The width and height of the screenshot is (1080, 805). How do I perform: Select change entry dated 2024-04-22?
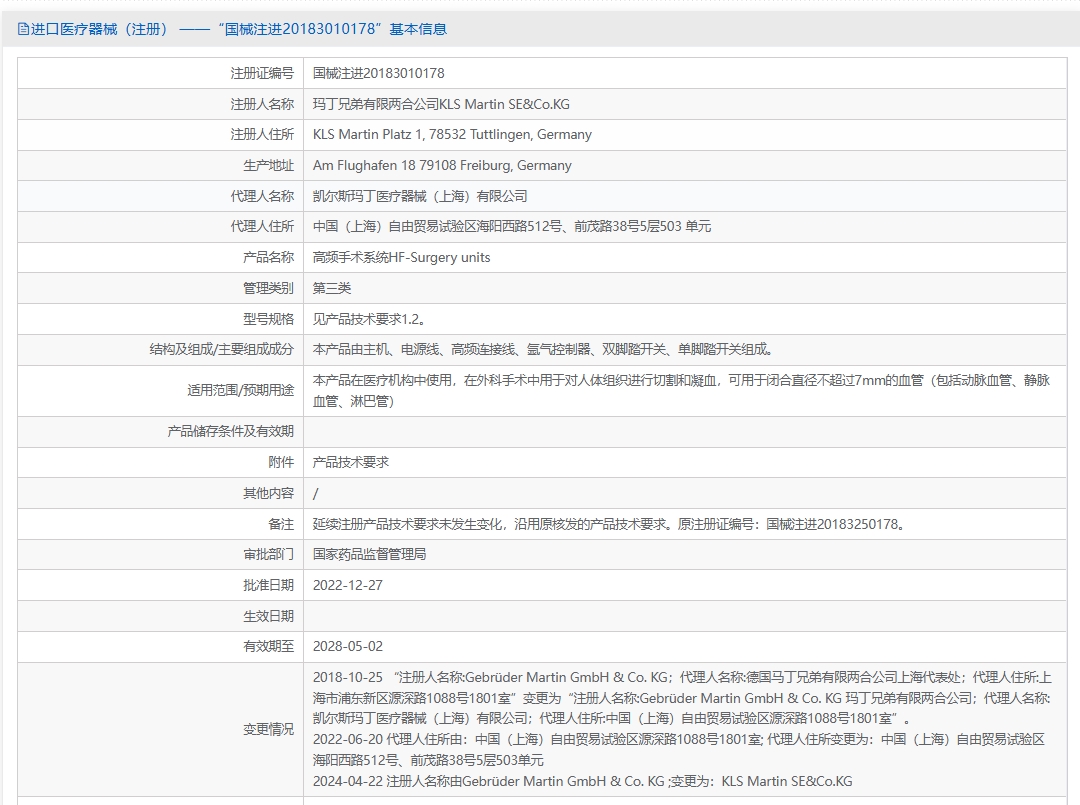tap(583, 782)
